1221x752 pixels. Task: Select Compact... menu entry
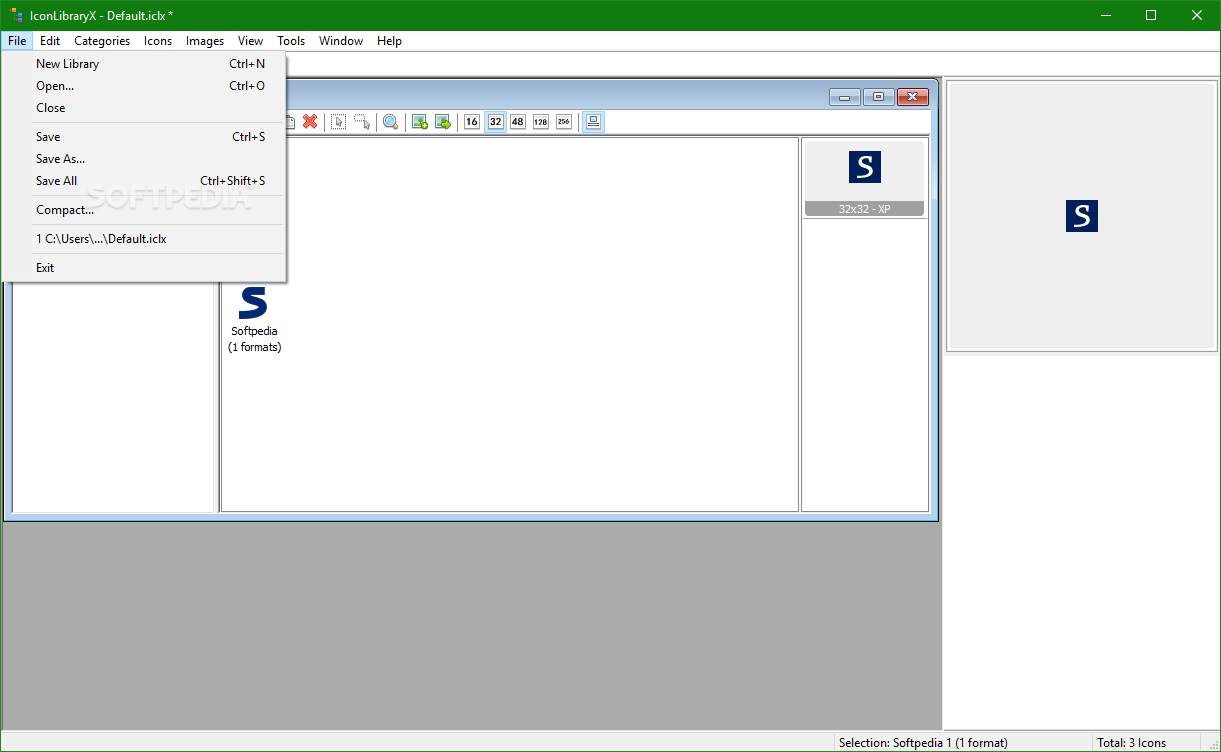(145, 210)
